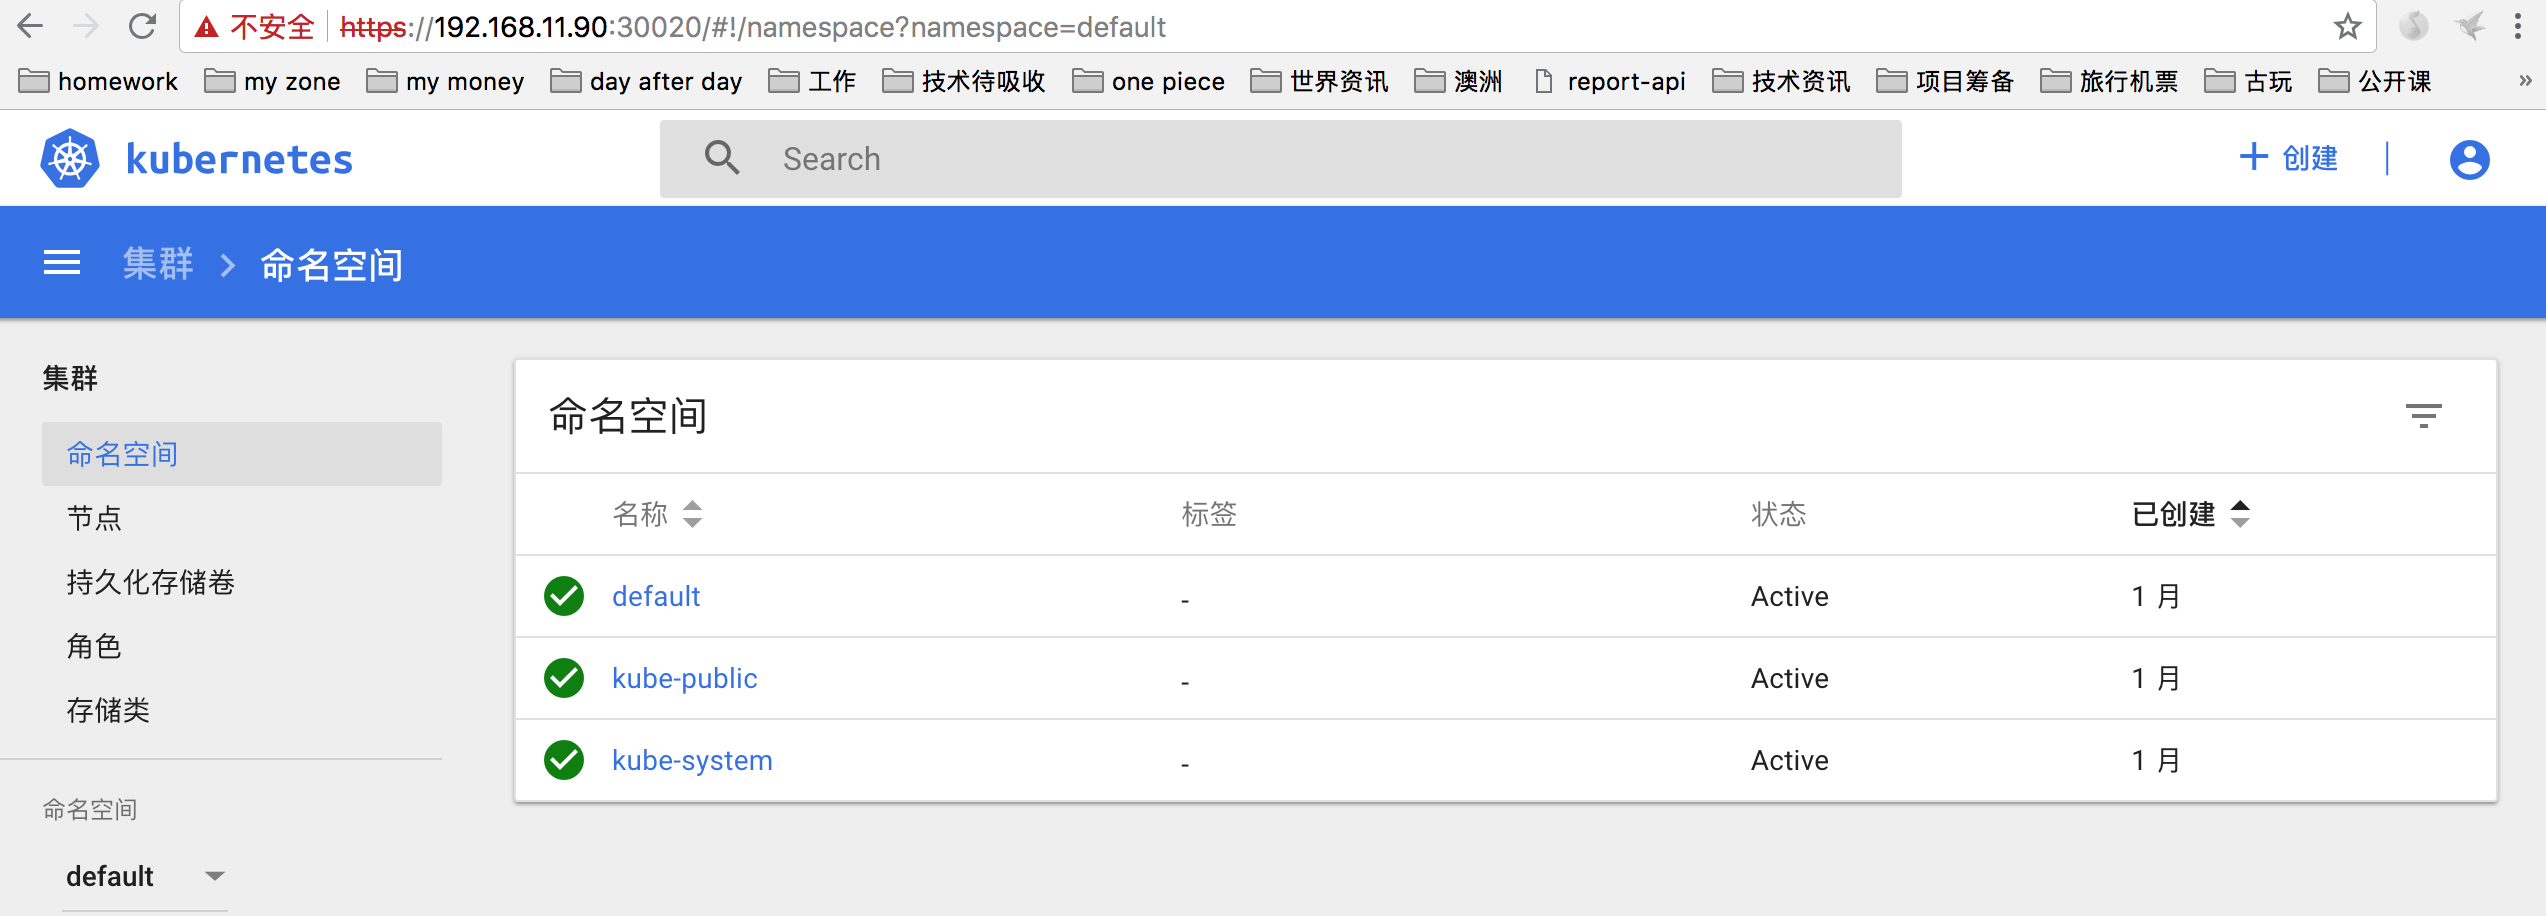Click the 命名空间 breadcrumb title
This screenshot has height=916, width=2546.
coord(332,265)
